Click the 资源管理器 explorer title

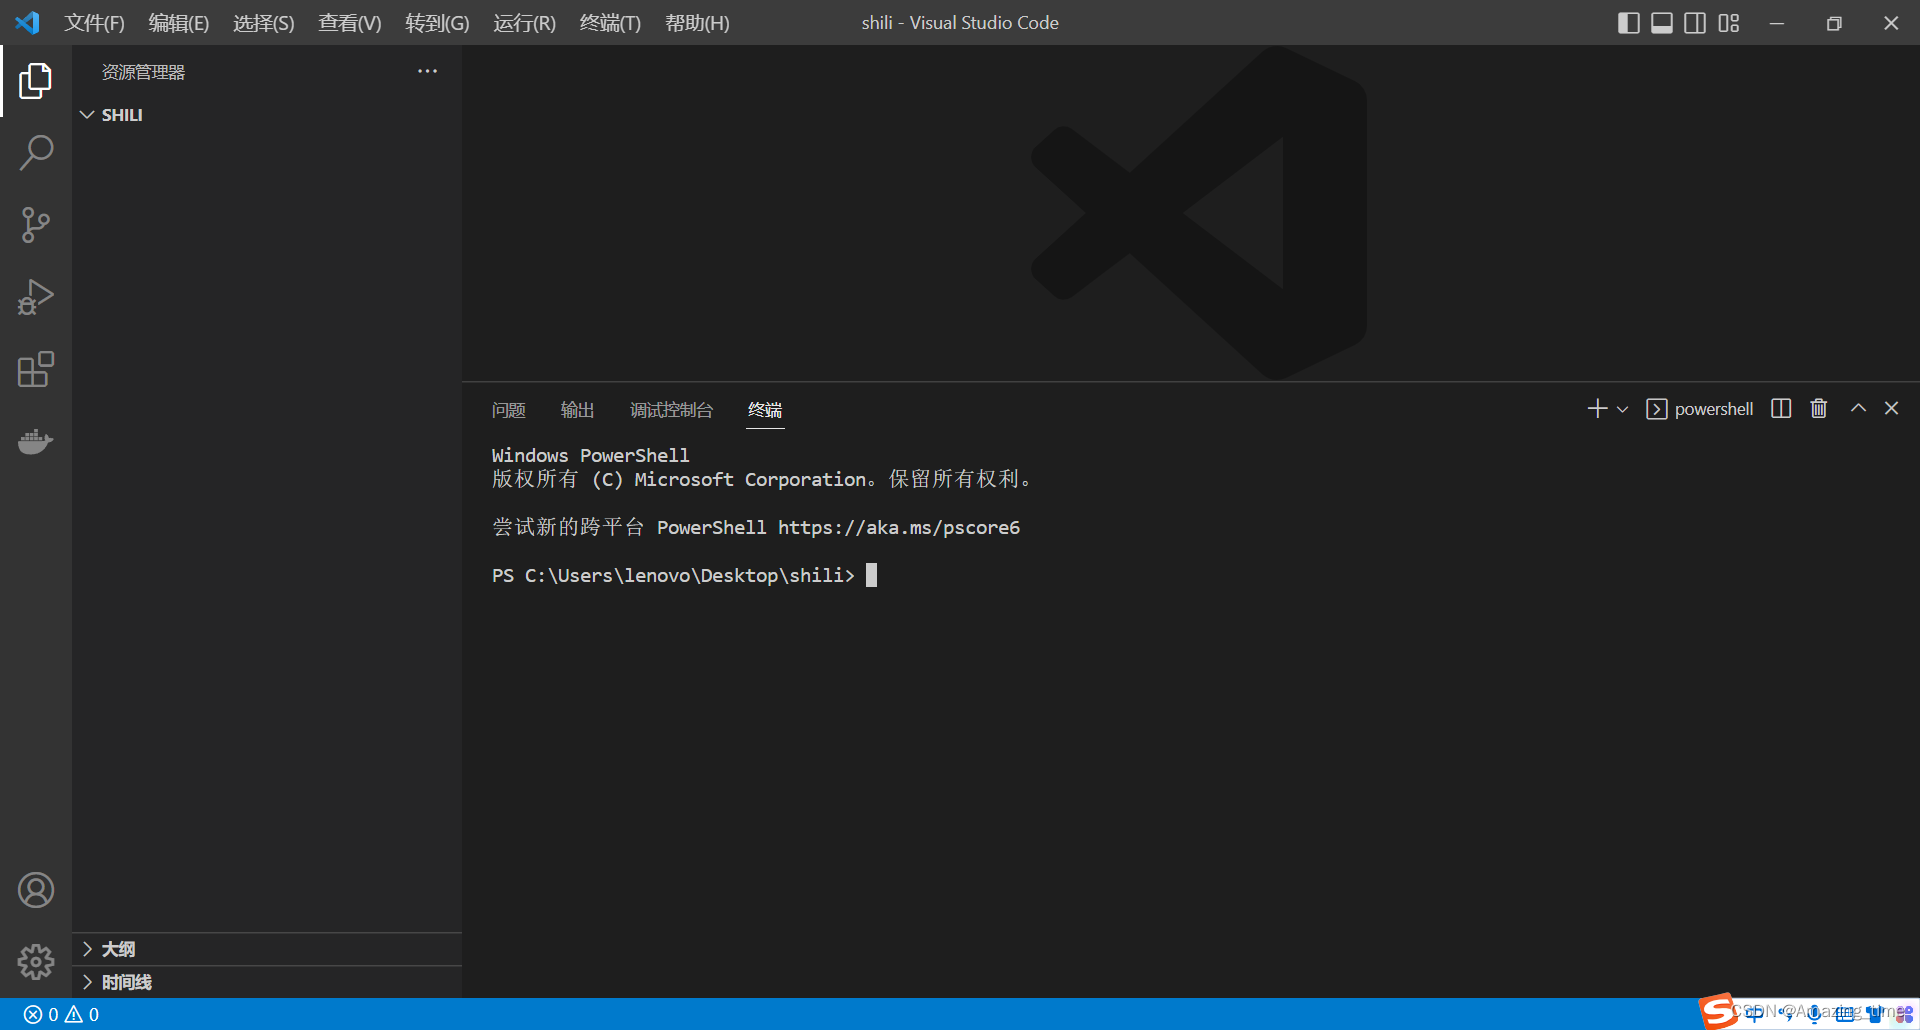click(x=143, y=72)
